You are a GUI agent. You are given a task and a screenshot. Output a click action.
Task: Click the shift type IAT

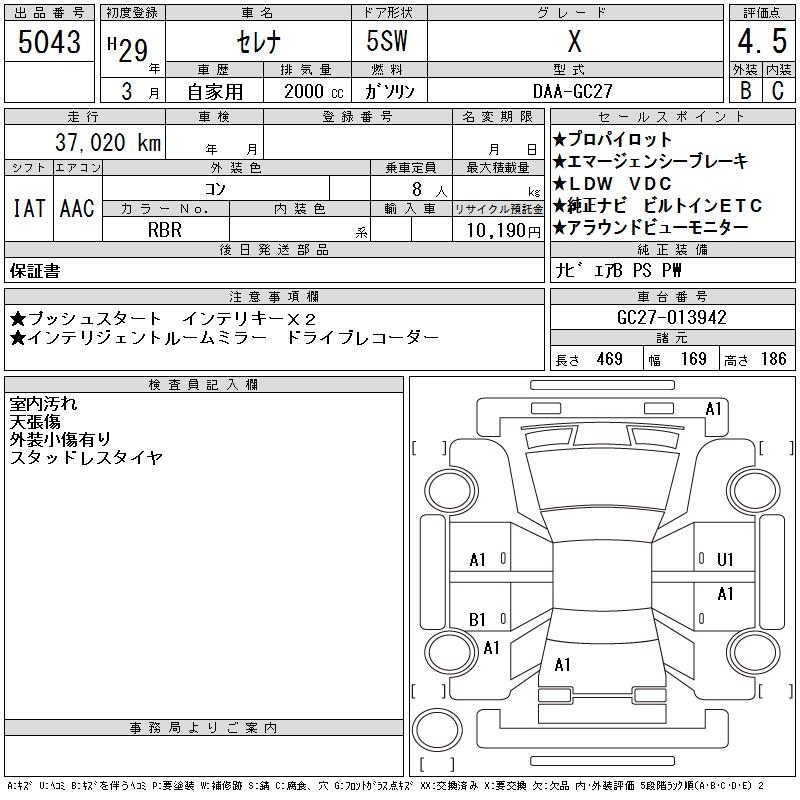29,208
